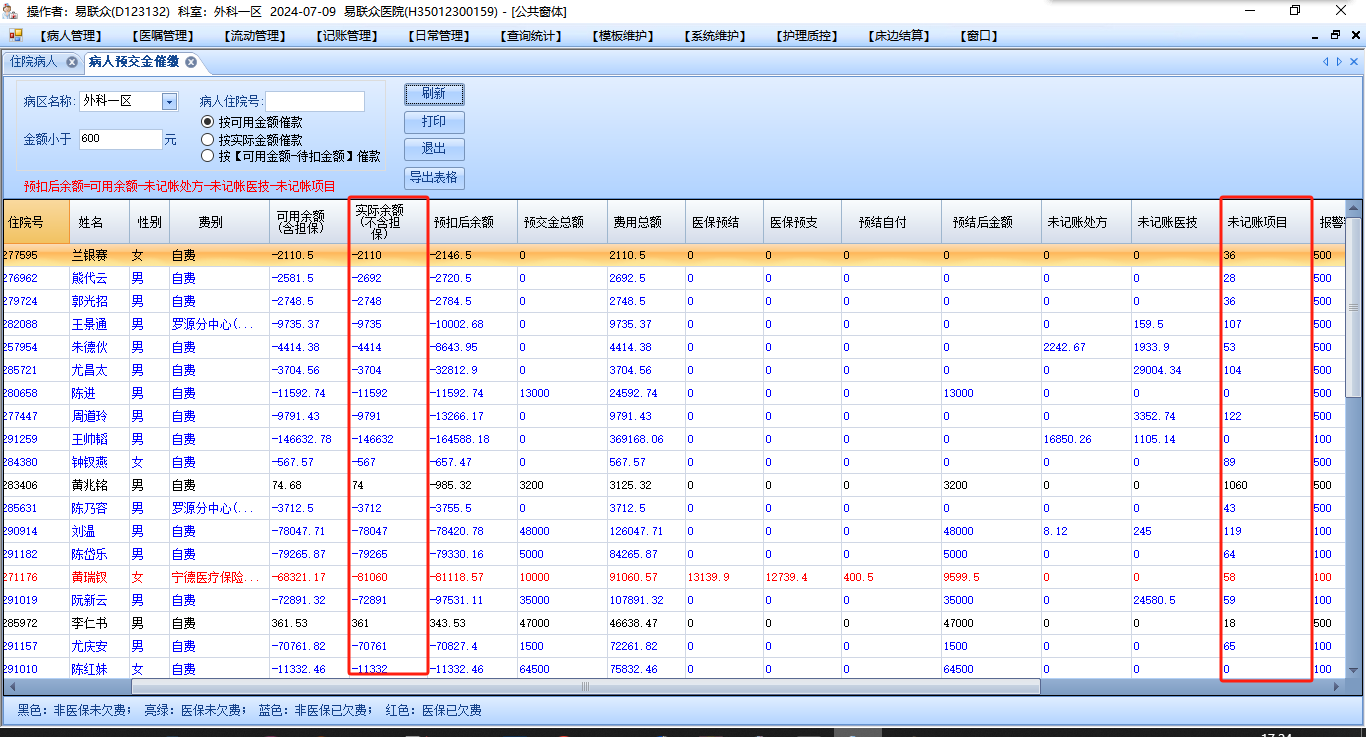Screen dimensions: 1366x737
Task: Click the 退出 button
Action: tap(434, 149)
